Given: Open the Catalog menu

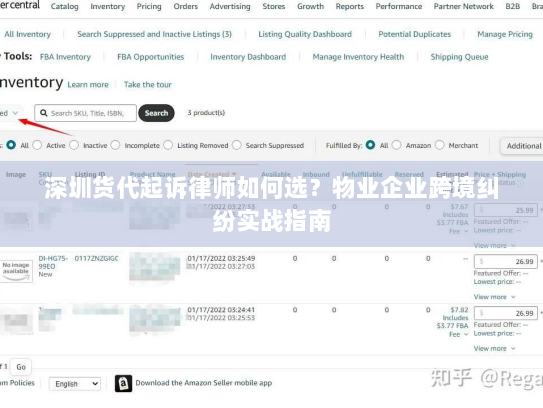Looking at the screenshot, I should (x=64, y=7).
